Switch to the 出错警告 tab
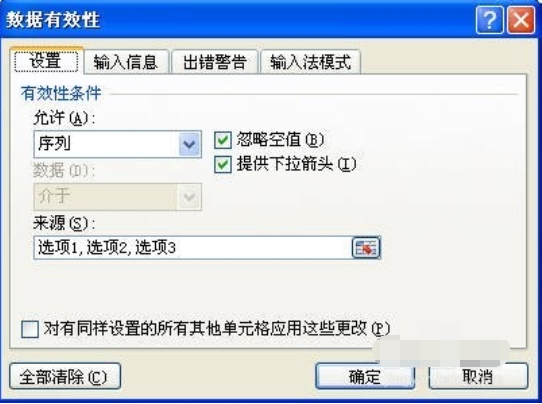 [x=215, y=62]
